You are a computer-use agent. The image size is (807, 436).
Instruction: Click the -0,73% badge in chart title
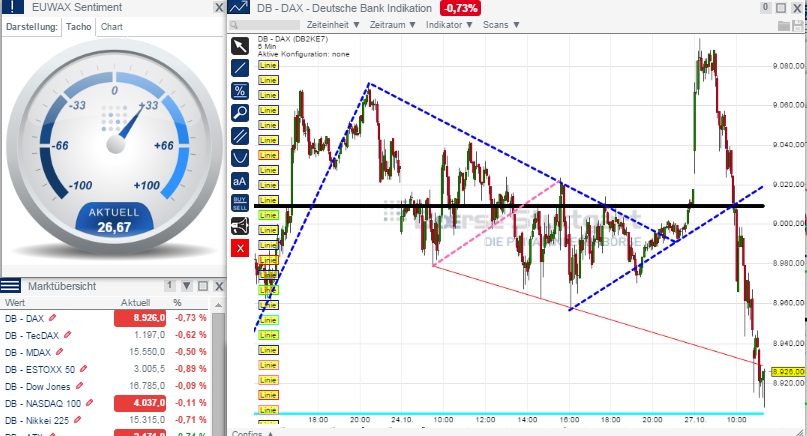click(x=460, y=8)
